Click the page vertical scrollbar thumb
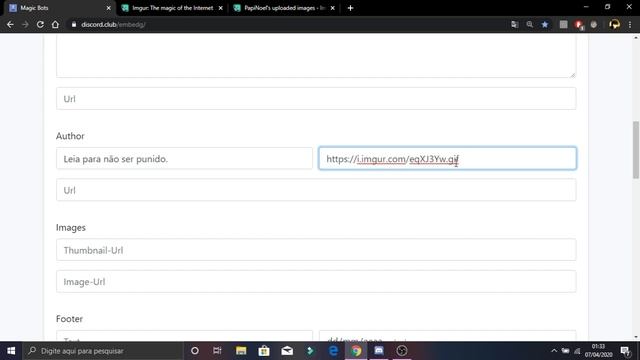Image resolution: width=640 pixels, height=360 pixels. [636, 149]
